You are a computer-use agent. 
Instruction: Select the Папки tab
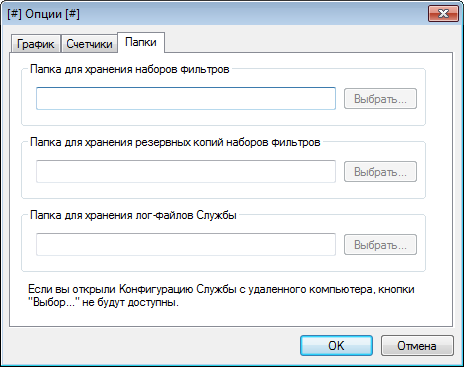141,42
